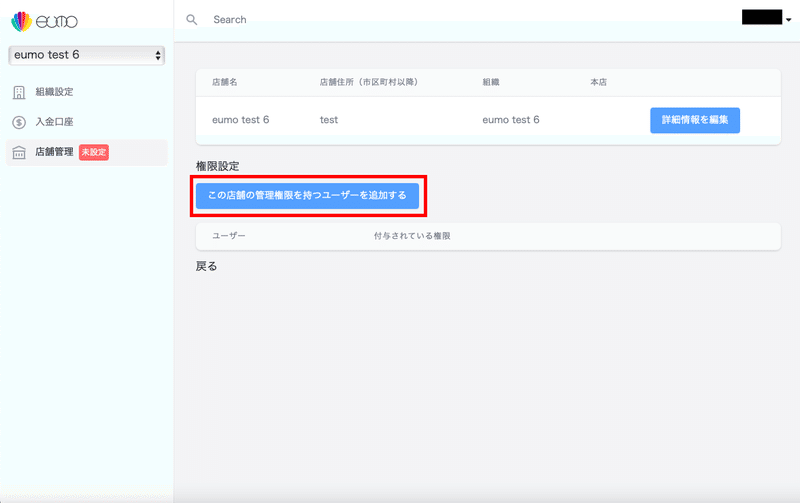This screenshot has height=503, width=800.
Task: Click the store name cell eumo test 6
Action: click(x=240, y=120)
